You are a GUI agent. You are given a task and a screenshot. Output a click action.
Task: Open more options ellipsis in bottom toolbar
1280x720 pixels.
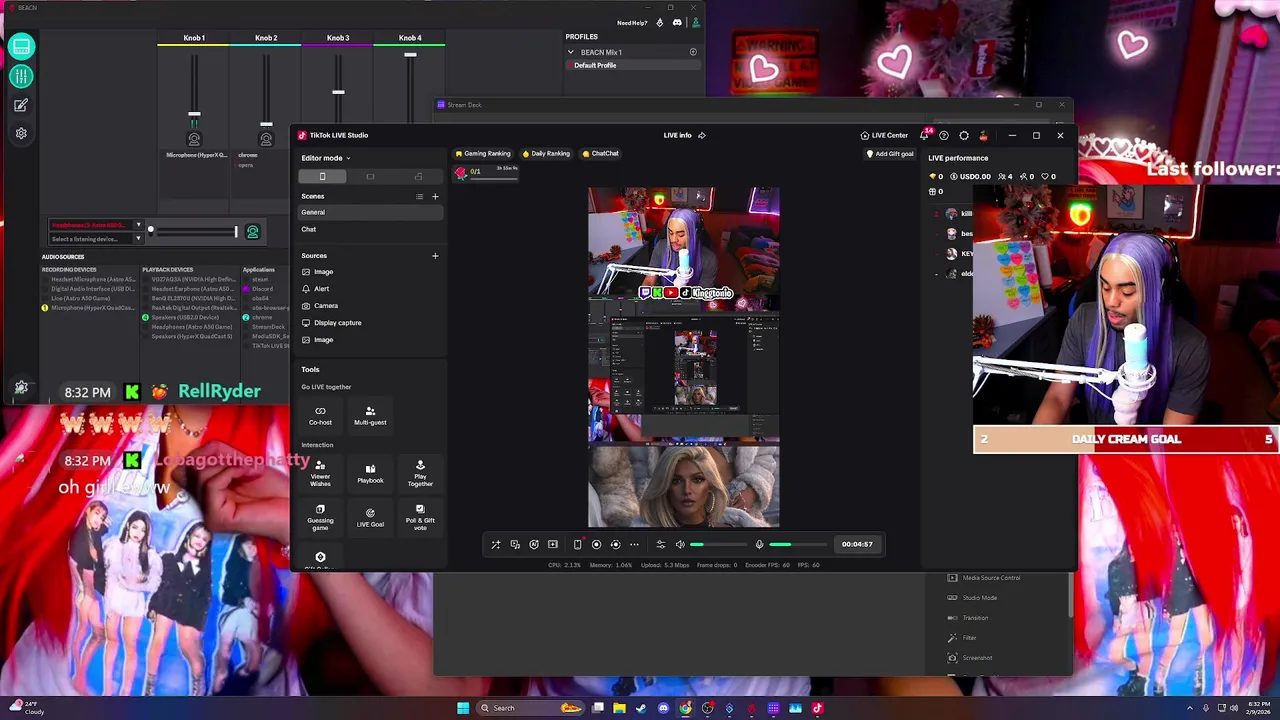634,544
